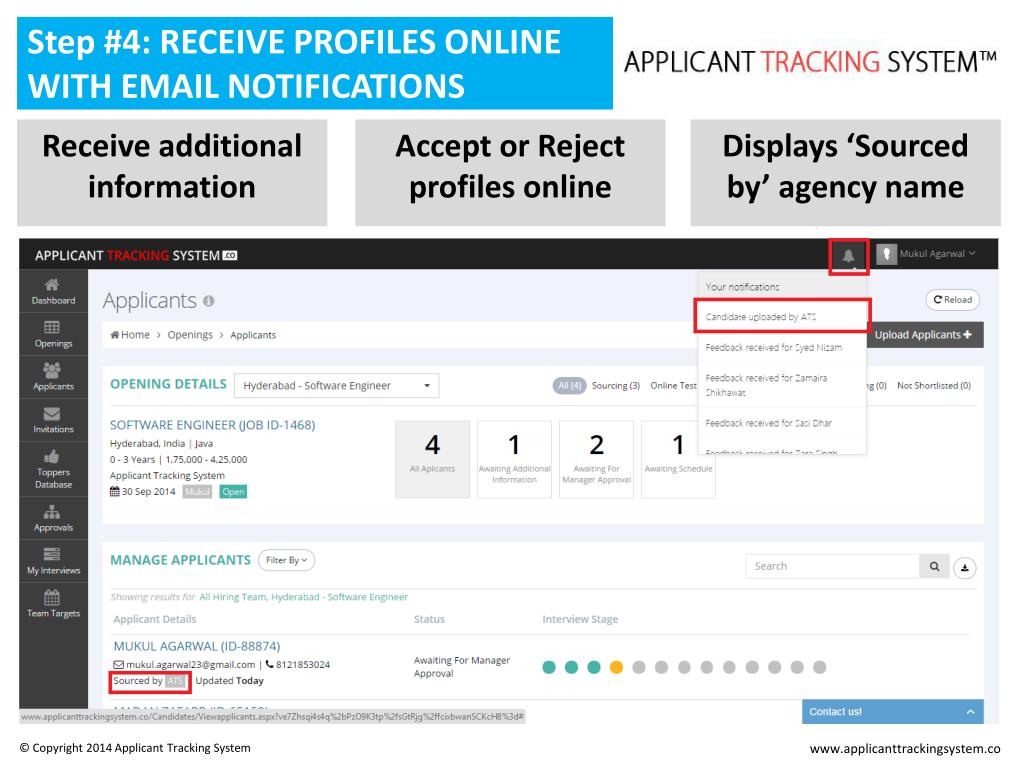This screenshot has height=768, width=1024.
Task: Click the user avatar icon in header
Action: 886,254
